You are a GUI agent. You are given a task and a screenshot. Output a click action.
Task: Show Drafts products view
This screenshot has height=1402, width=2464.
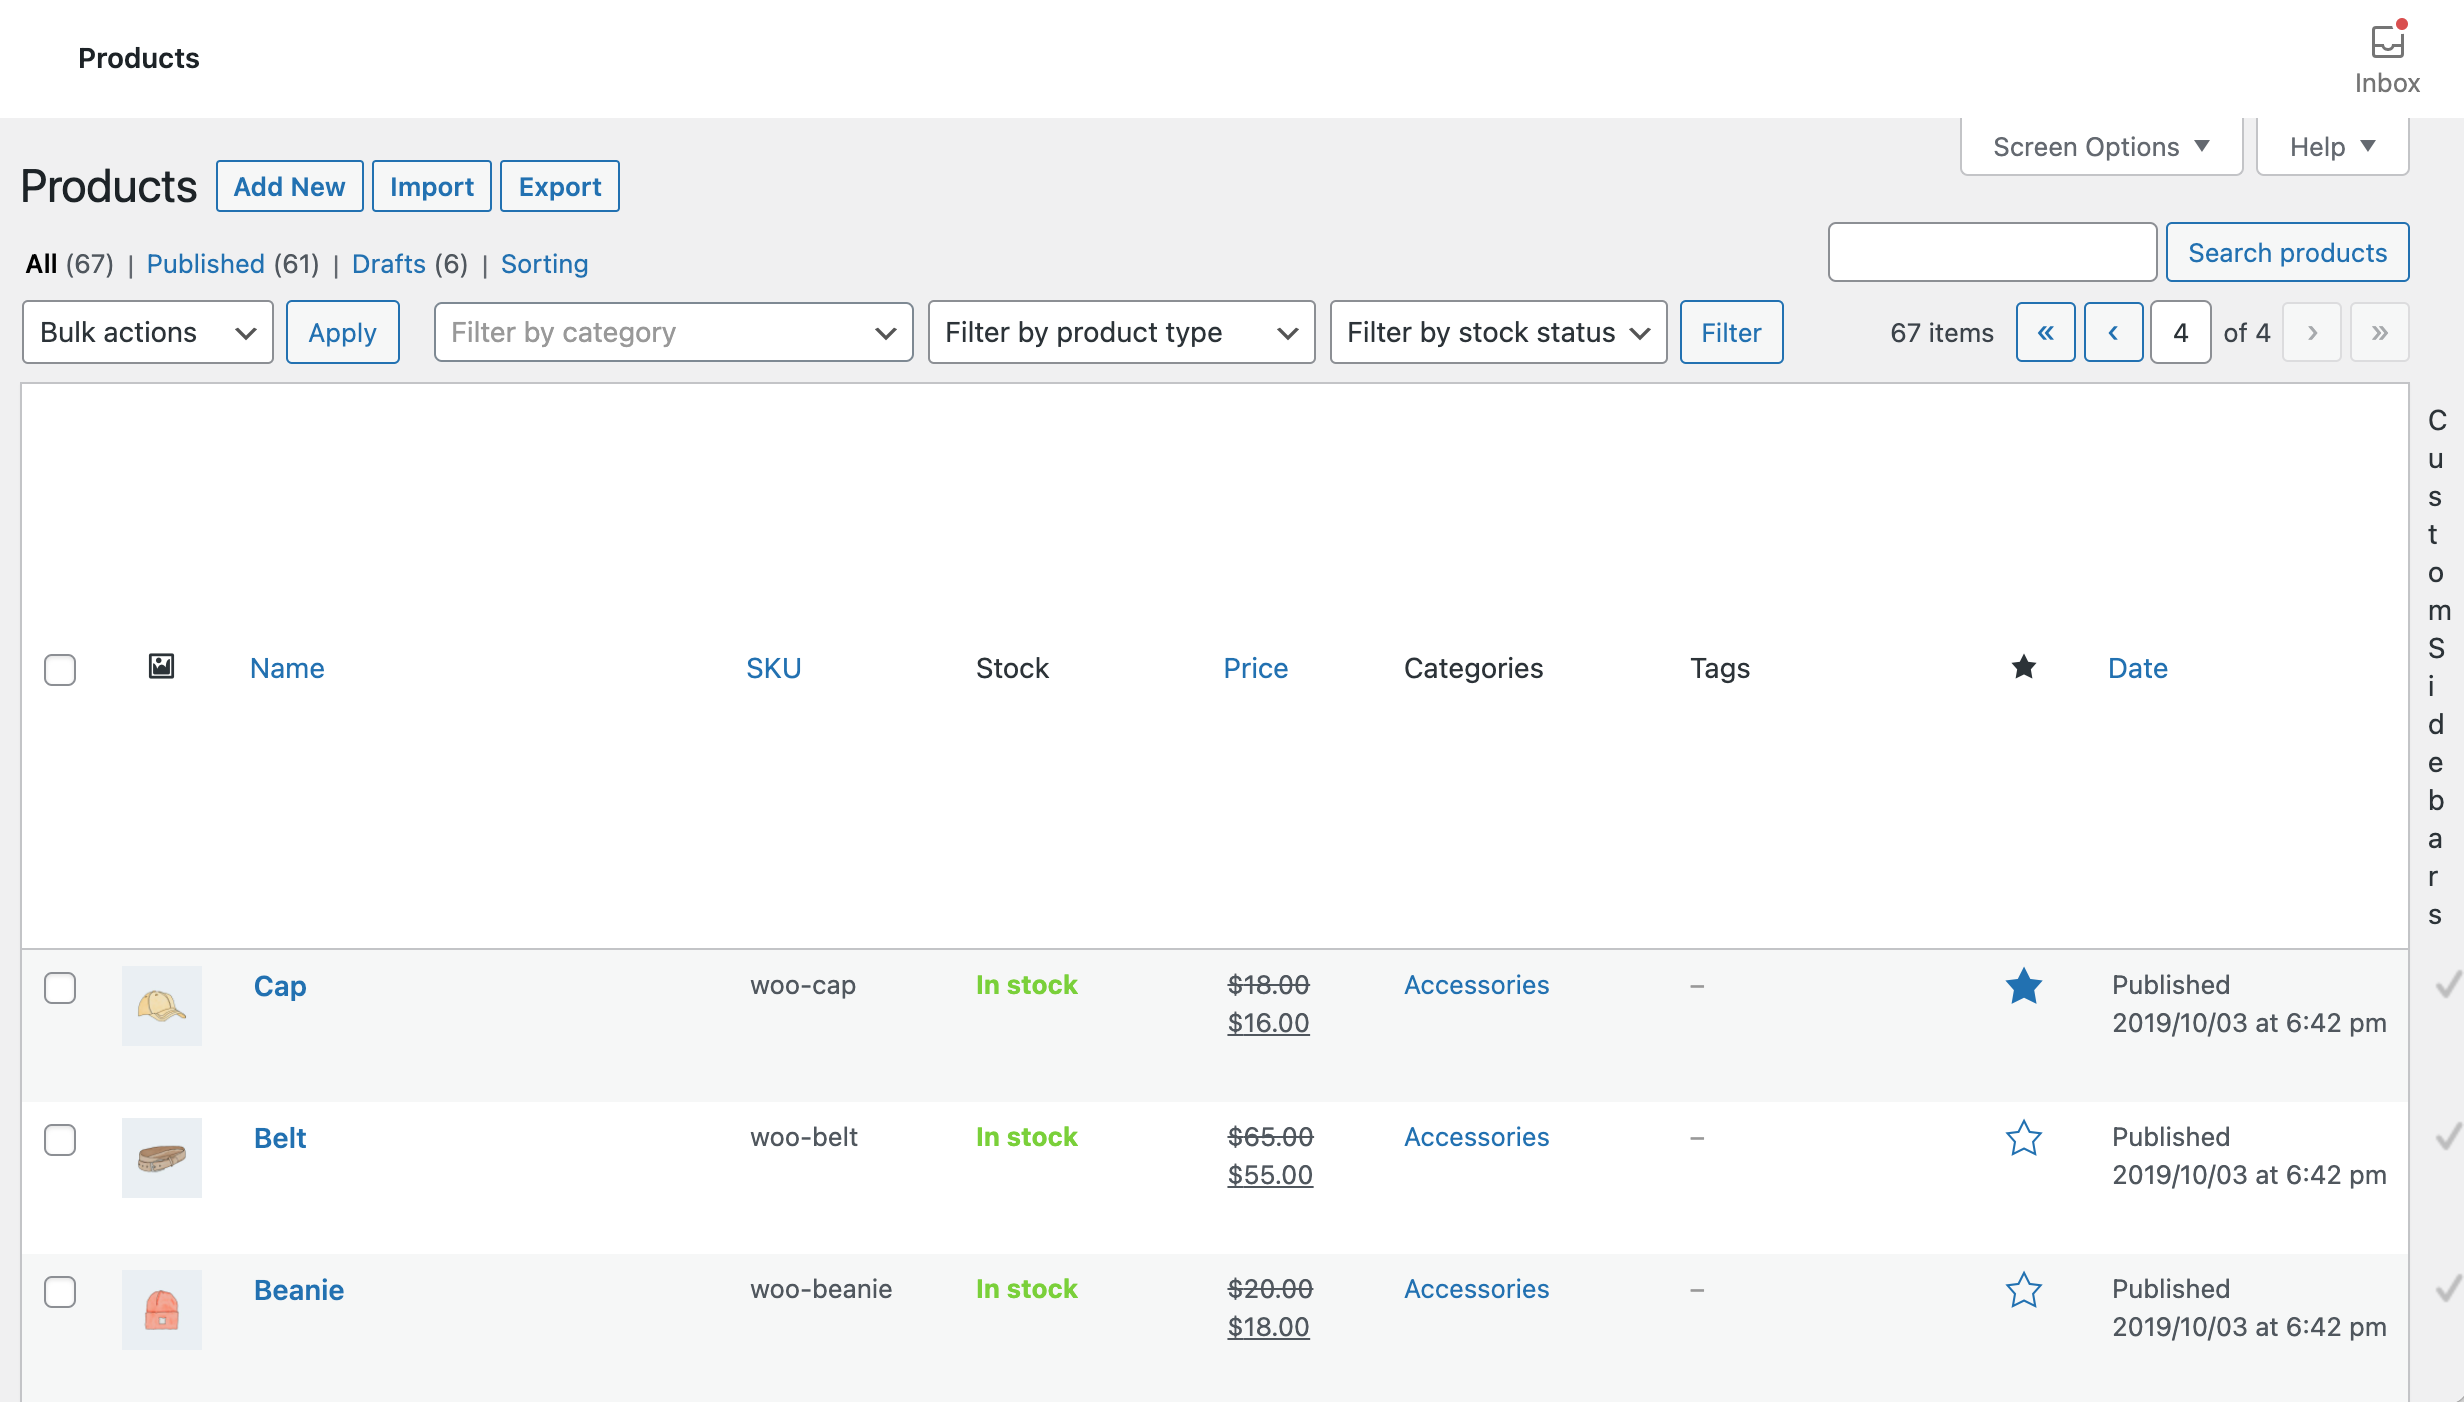pos(388,264)
